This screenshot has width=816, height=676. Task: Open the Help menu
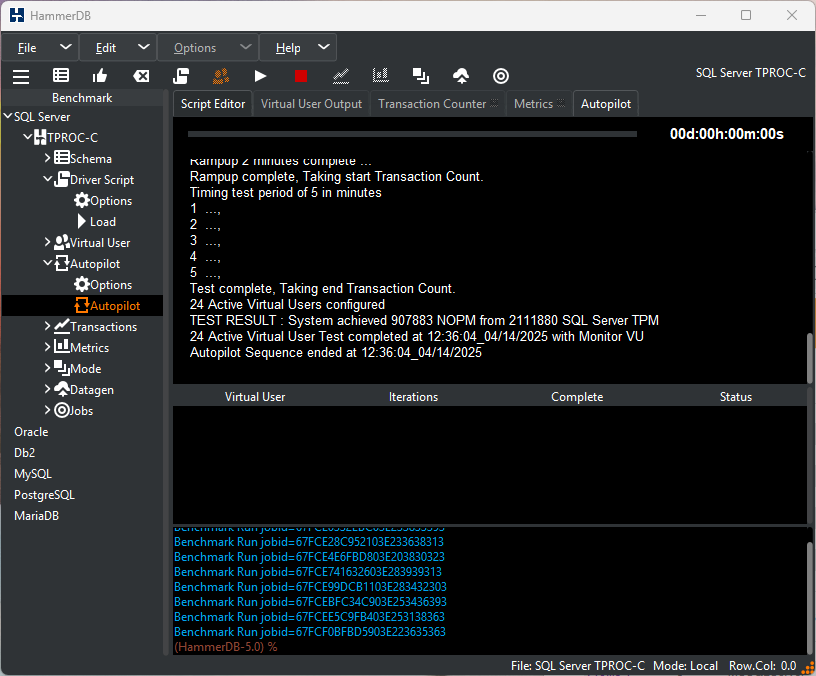point(288,48)
